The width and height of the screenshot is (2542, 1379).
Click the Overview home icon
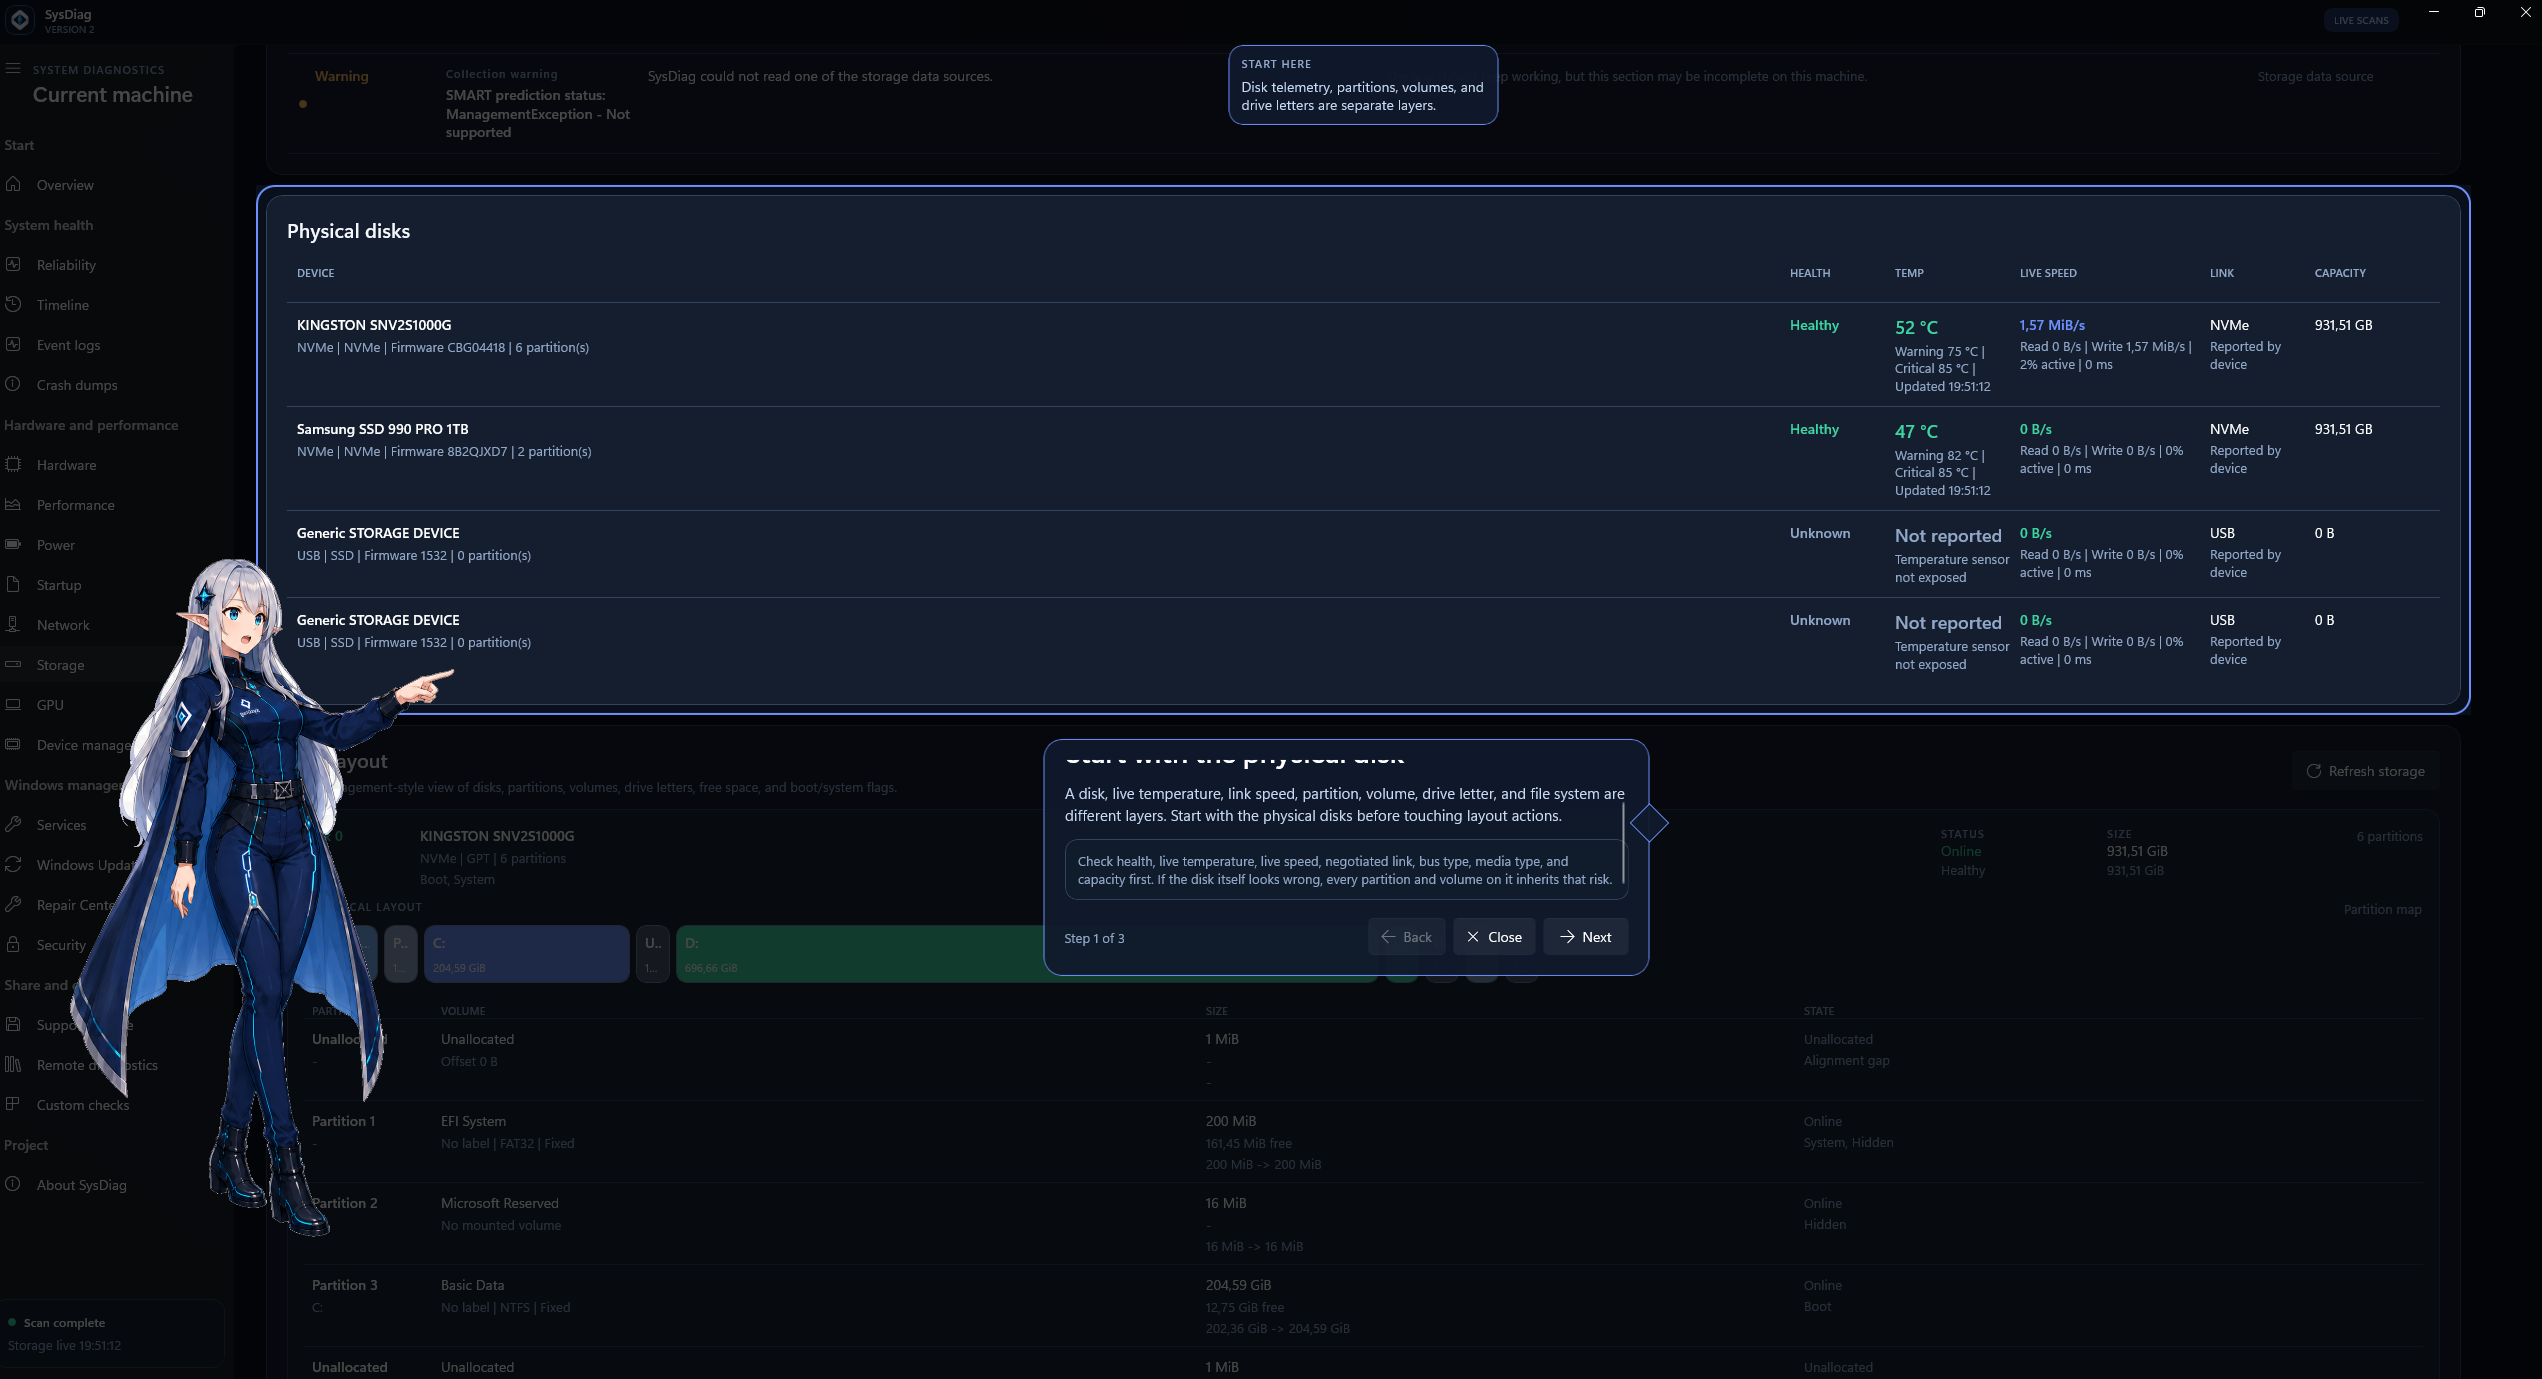point(13,184)
